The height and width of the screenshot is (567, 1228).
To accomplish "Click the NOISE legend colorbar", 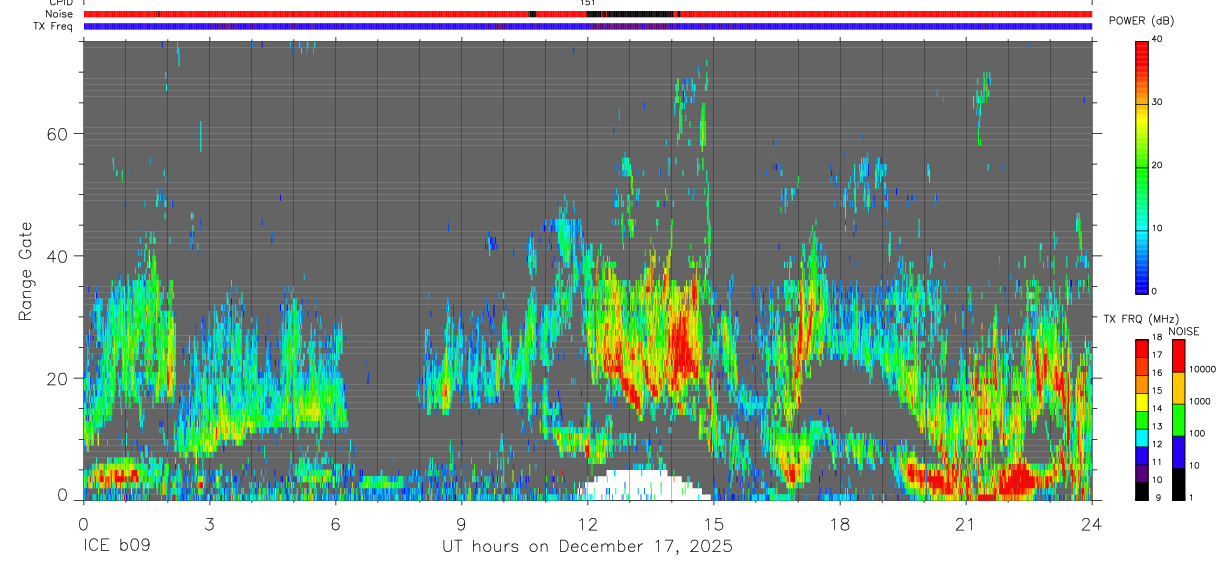I will (x=1179, y=420).
